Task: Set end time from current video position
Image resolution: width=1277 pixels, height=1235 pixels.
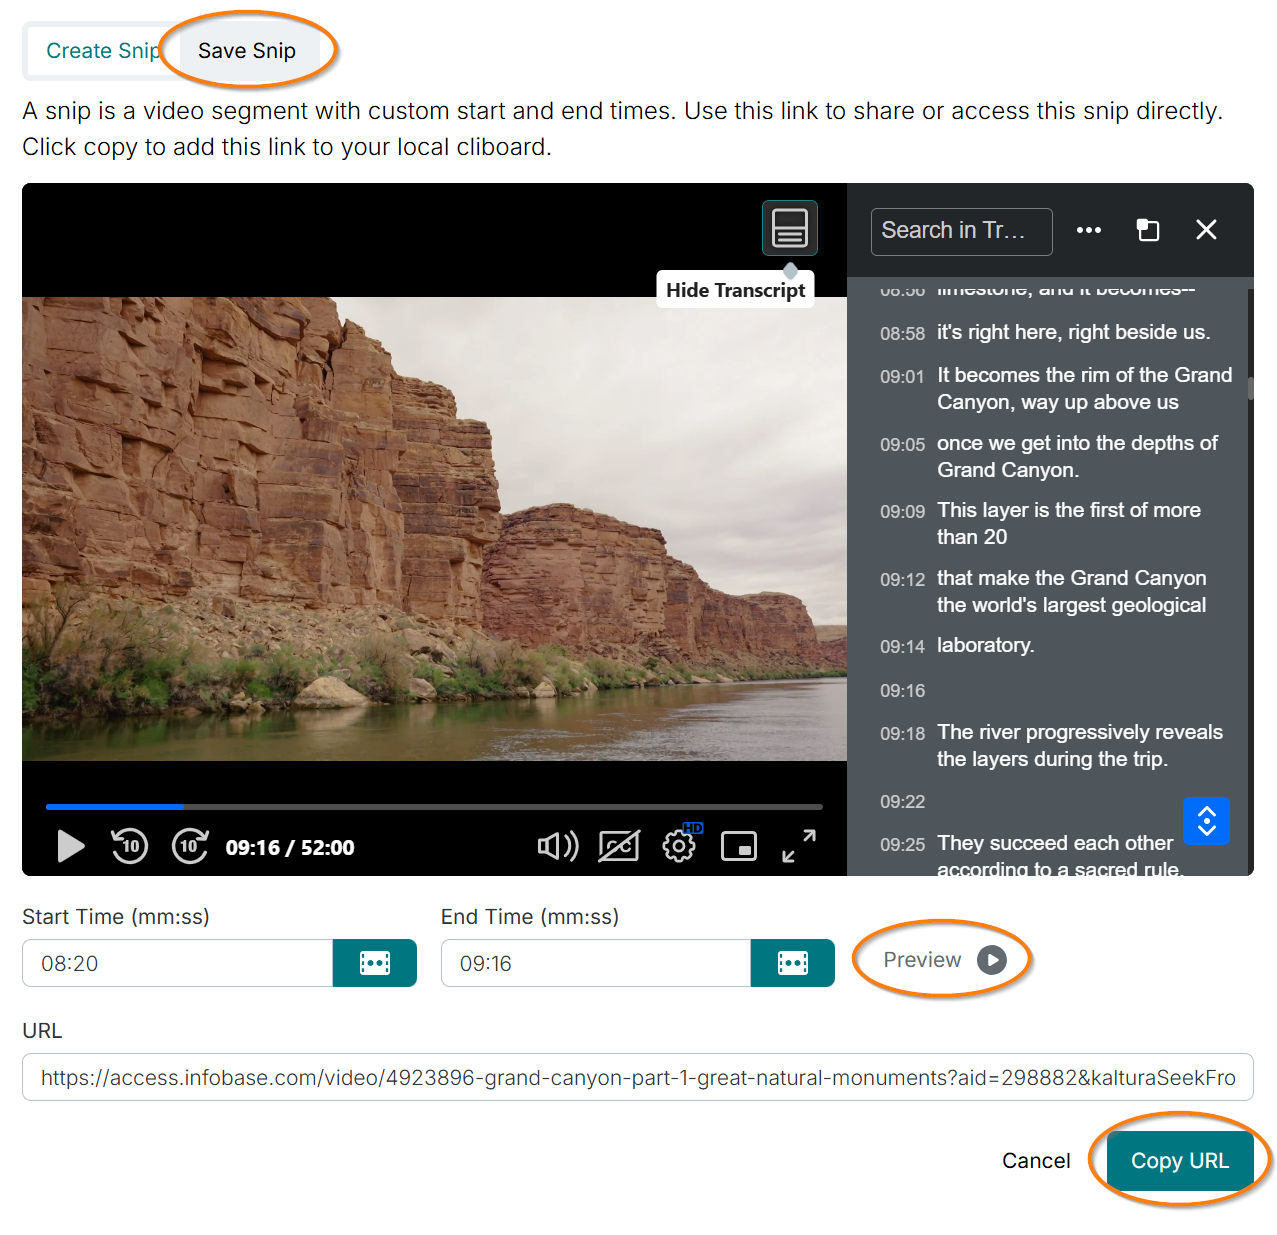Action: [x=793, y=963]
